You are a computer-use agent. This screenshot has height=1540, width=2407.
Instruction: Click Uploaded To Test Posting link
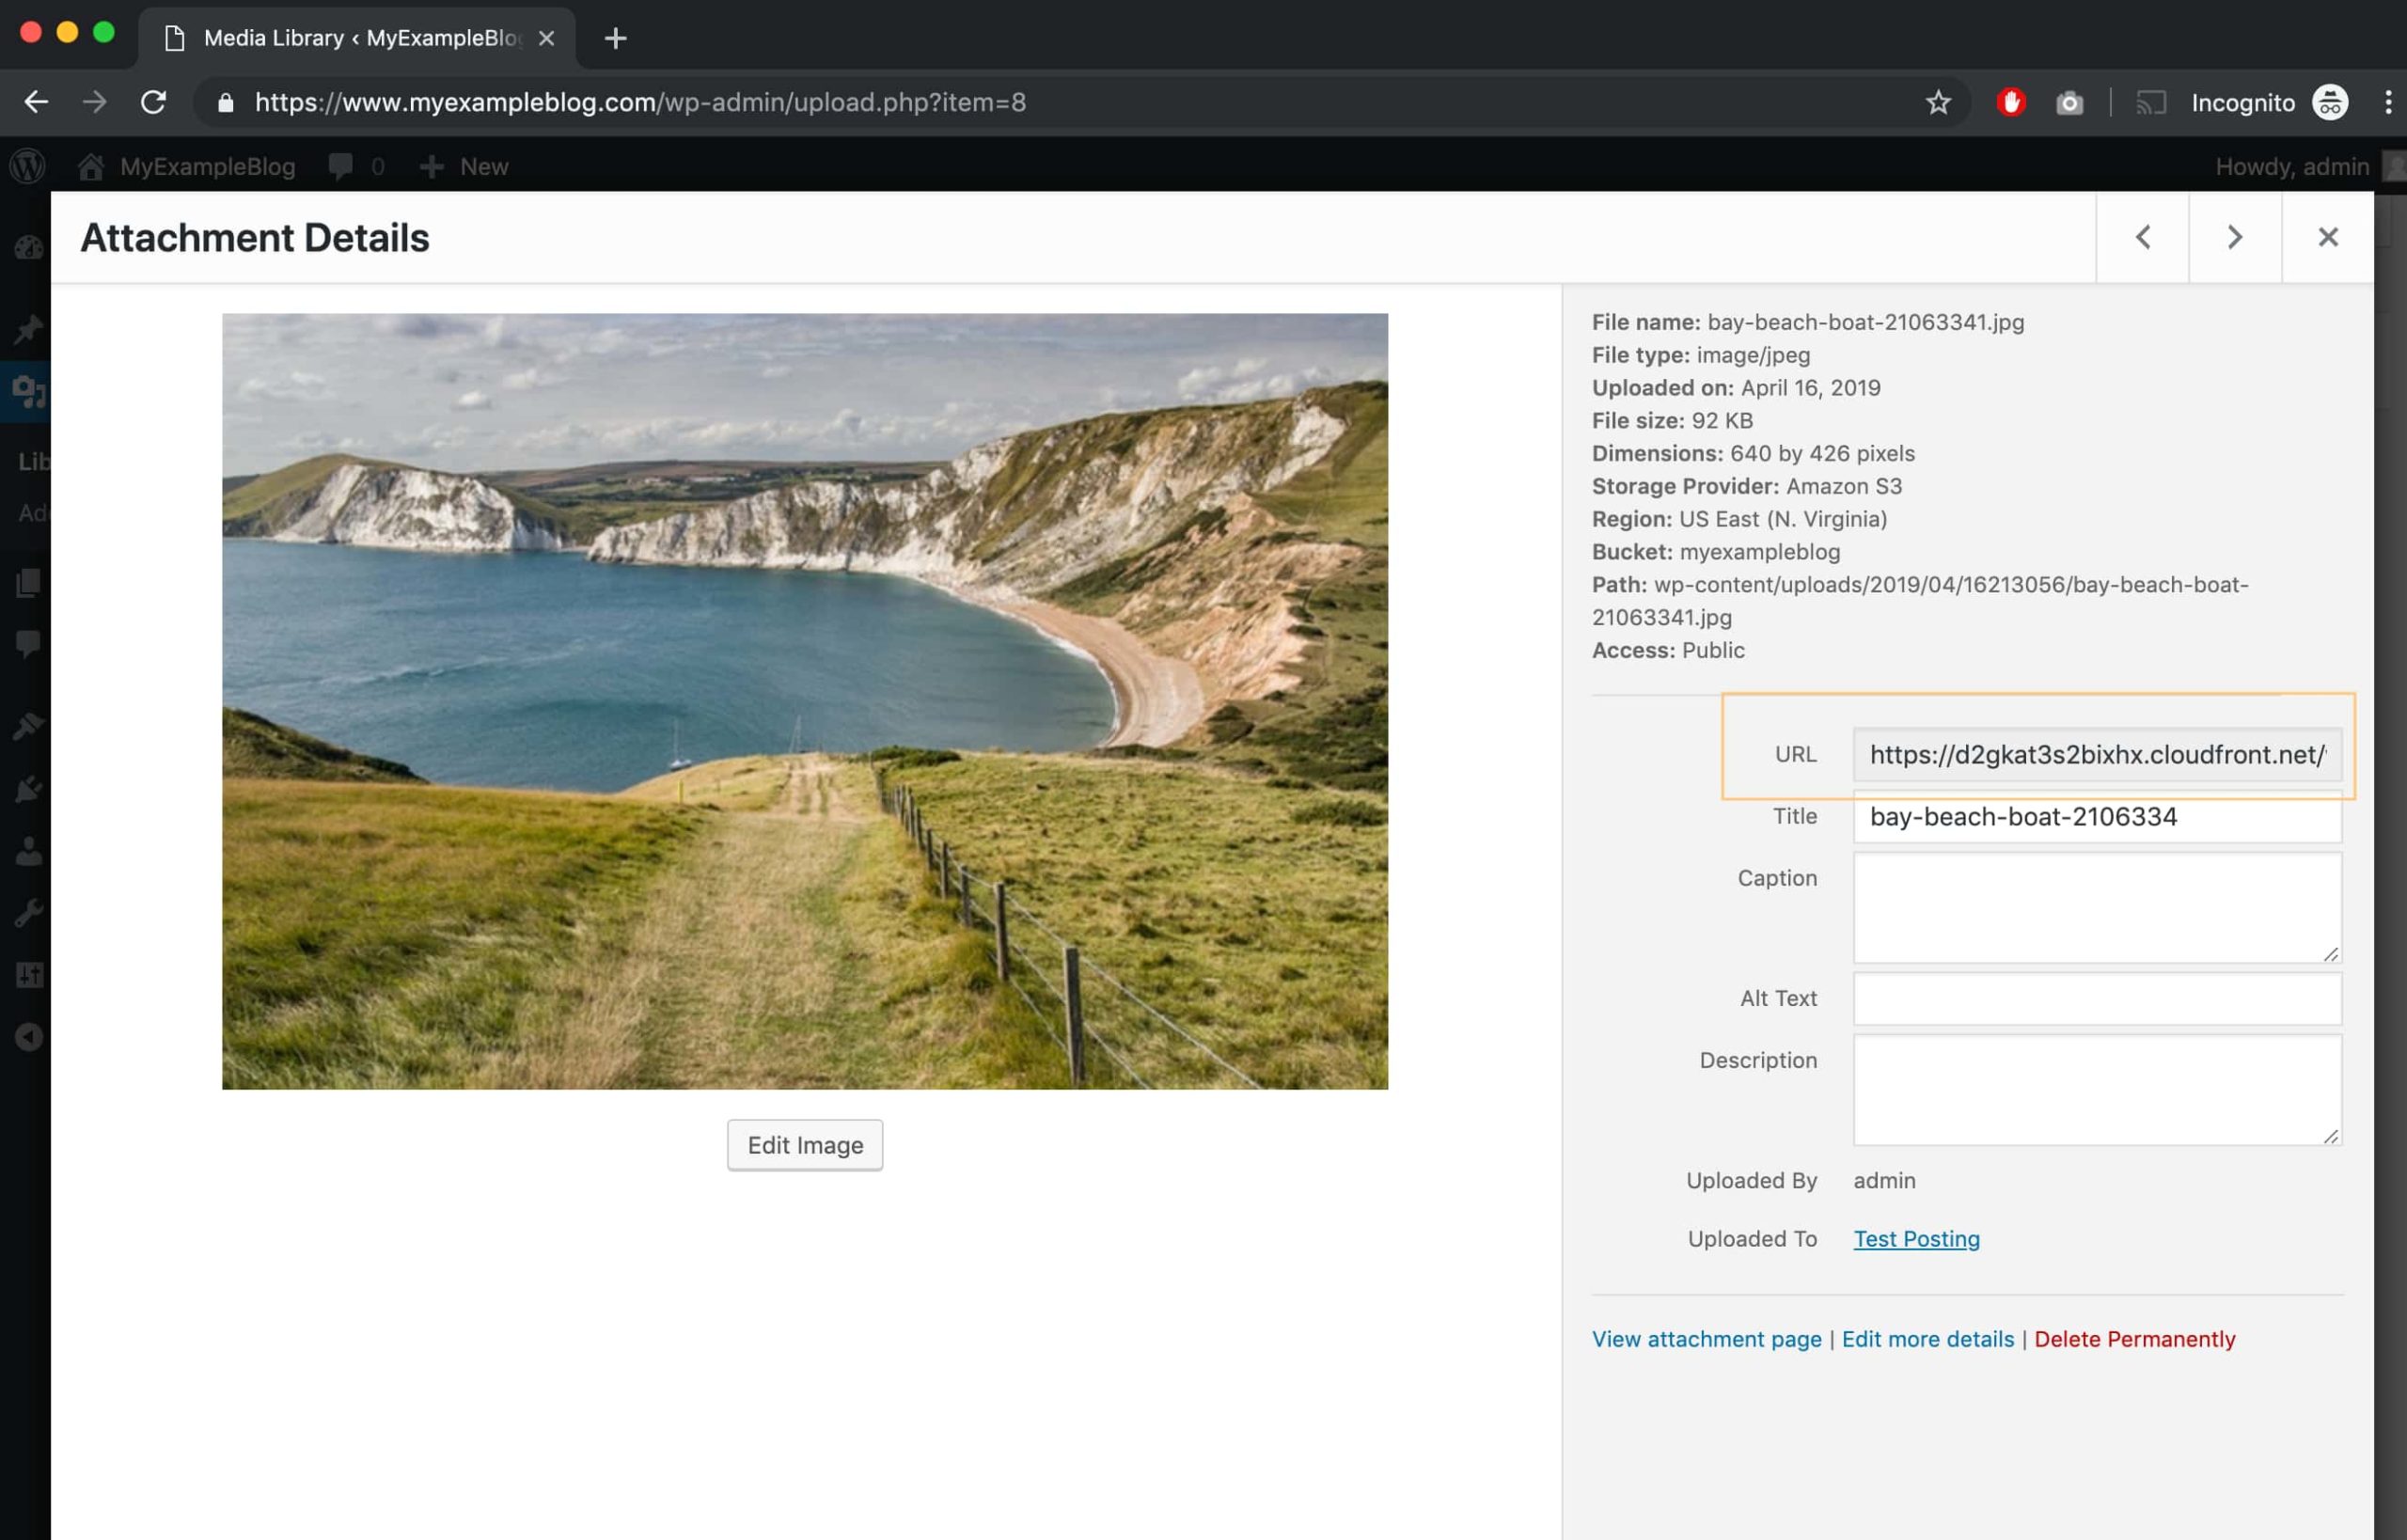pyautogui.click(x=1916, y=1236)
